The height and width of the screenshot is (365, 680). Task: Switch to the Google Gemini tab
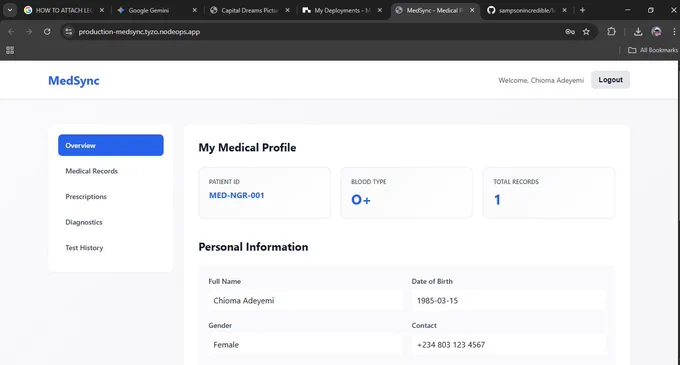(x=157, y=10)
